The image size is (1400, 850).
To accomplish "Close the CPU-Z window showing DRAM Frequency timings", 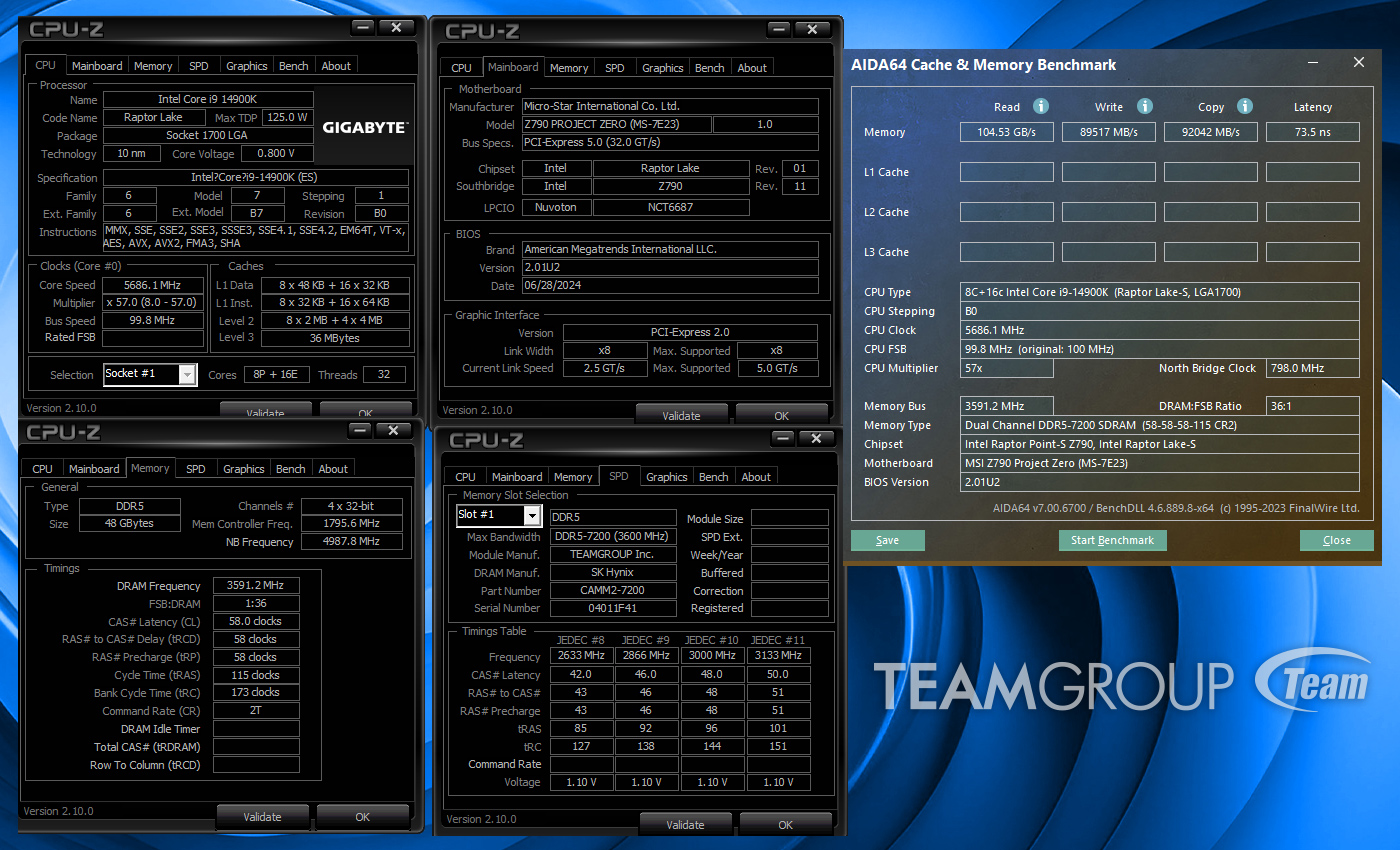I will (x=394, y=430).
